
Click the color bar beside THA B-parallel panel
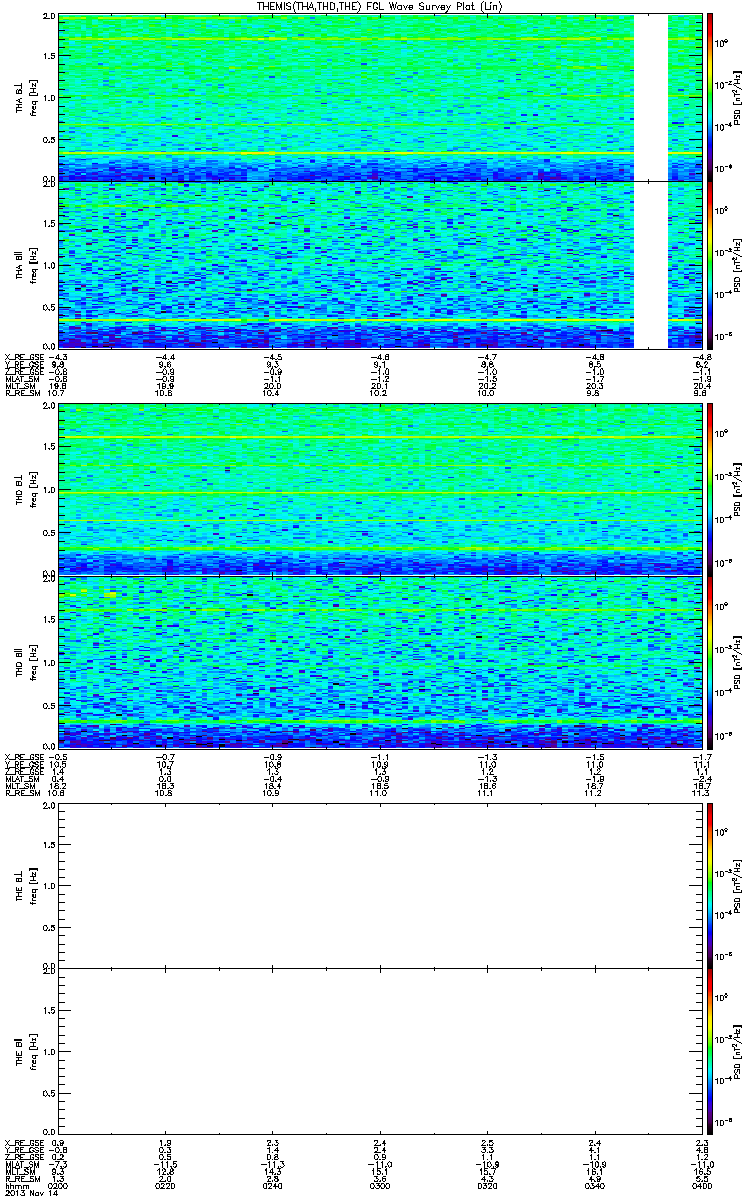click(x=709, y=264)
